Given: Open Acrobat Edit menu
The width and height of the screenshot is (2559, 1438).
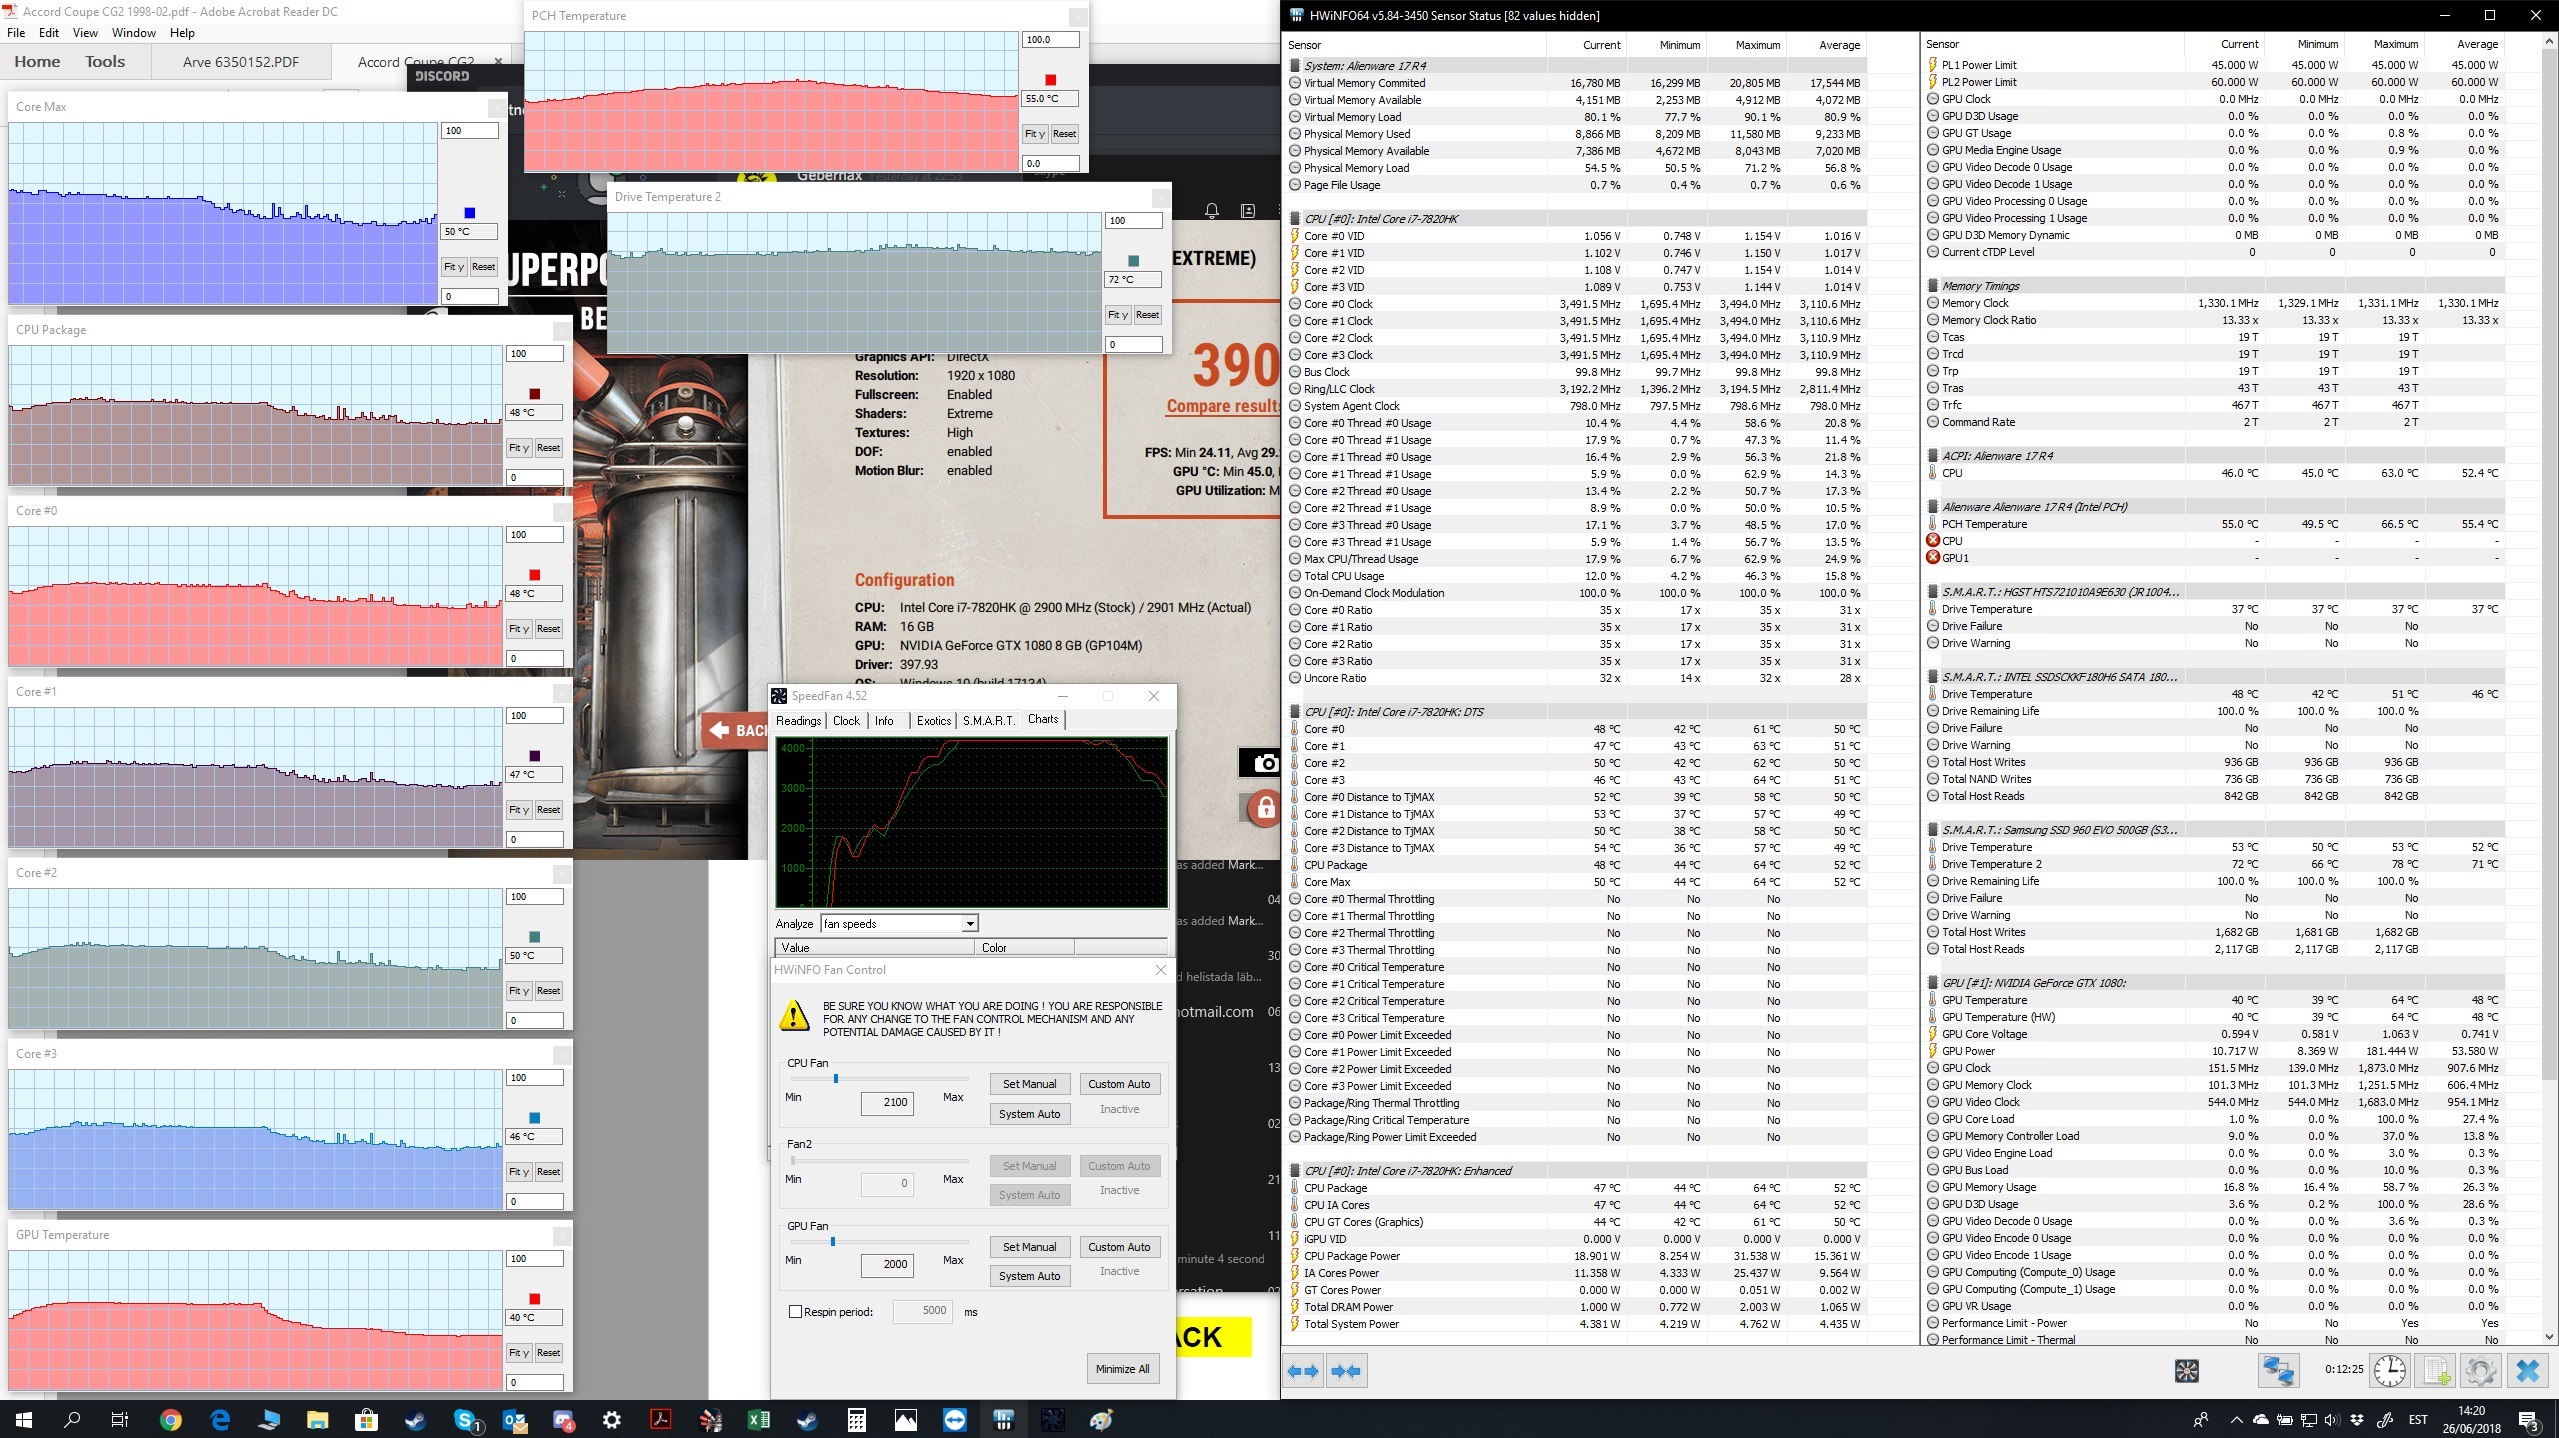Looking at the screenshot, I should click(x=49, y=32).
